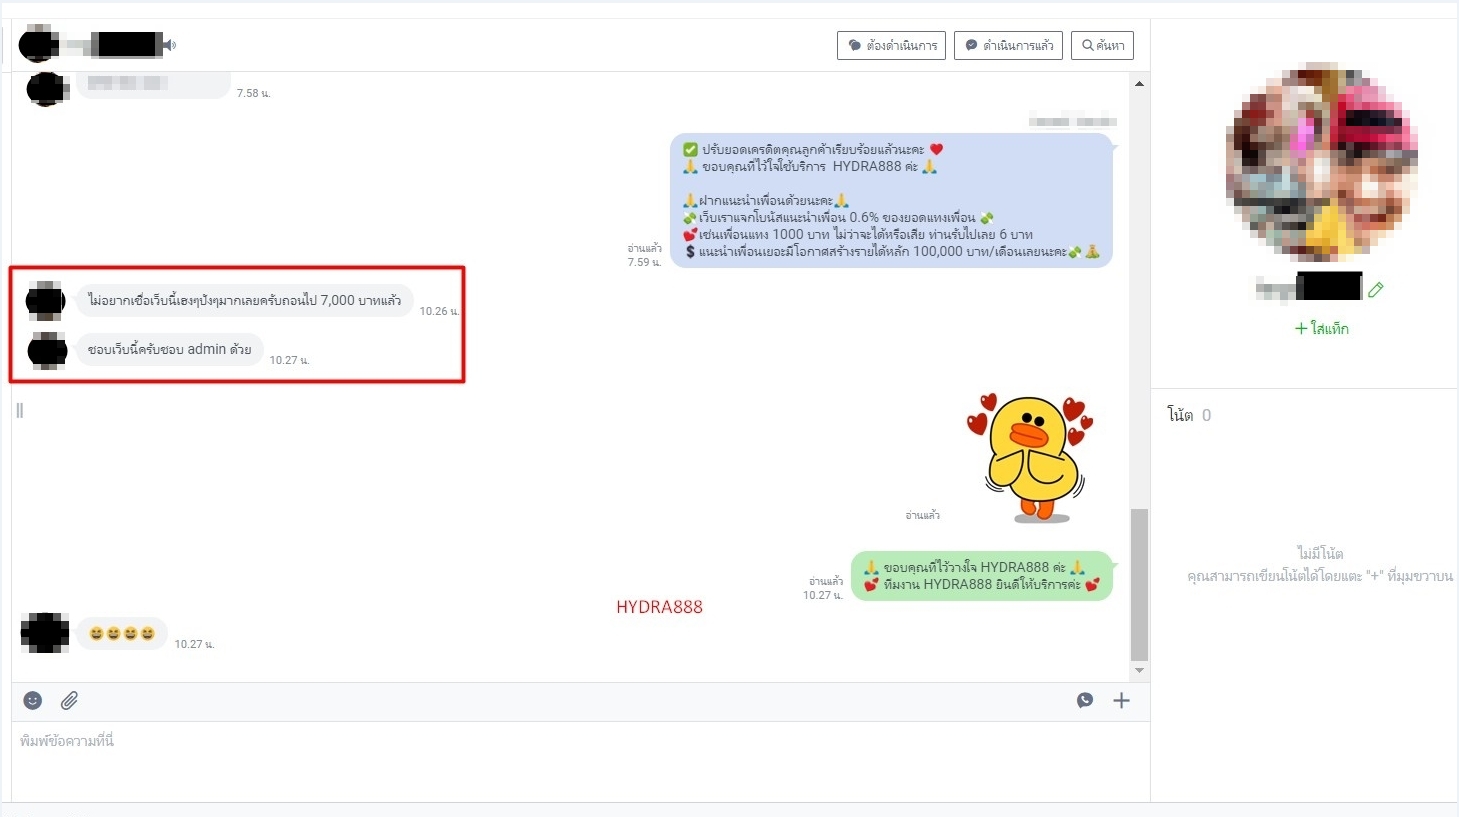This screenshot has height=817, width=1459.
Task: Edit display name with the green pencil icon
Action: (1376, 289)
